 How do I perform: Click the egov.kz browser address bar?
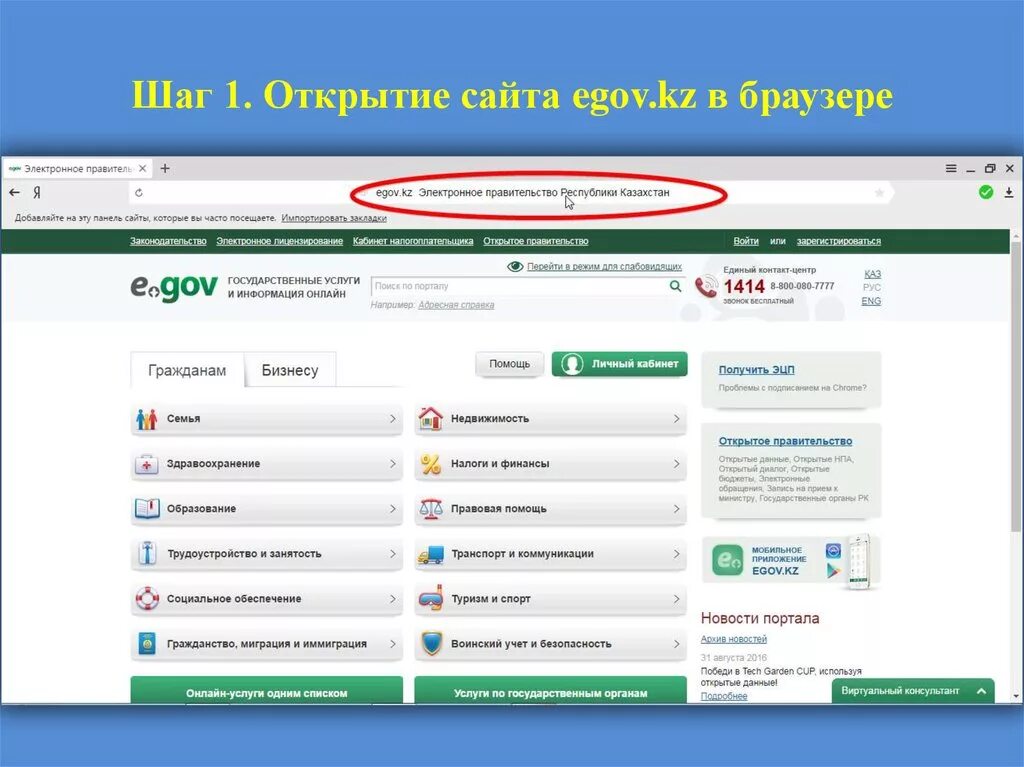pos(511,193)
